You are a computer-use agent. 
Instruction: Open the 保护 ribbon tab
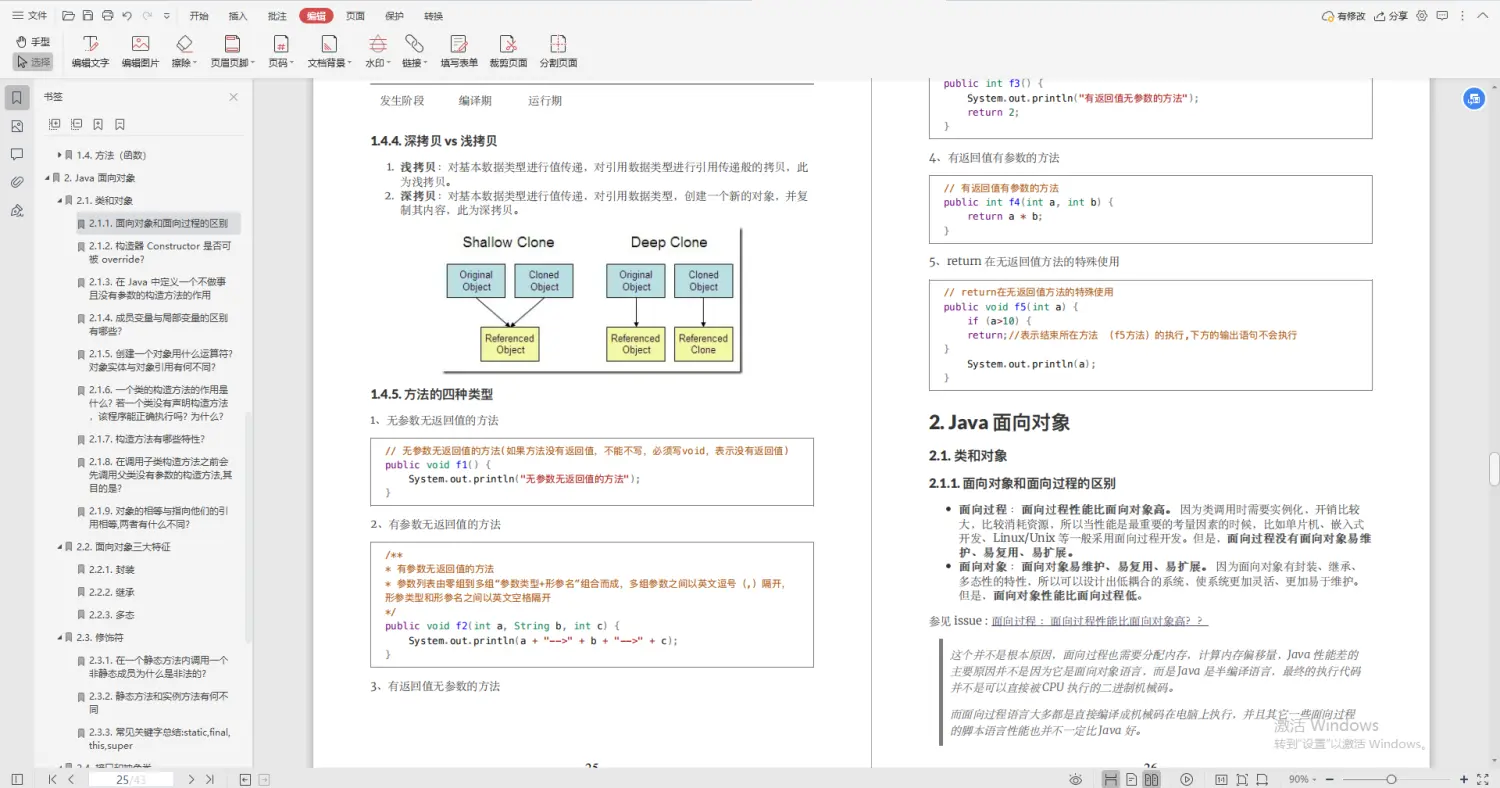393,15
